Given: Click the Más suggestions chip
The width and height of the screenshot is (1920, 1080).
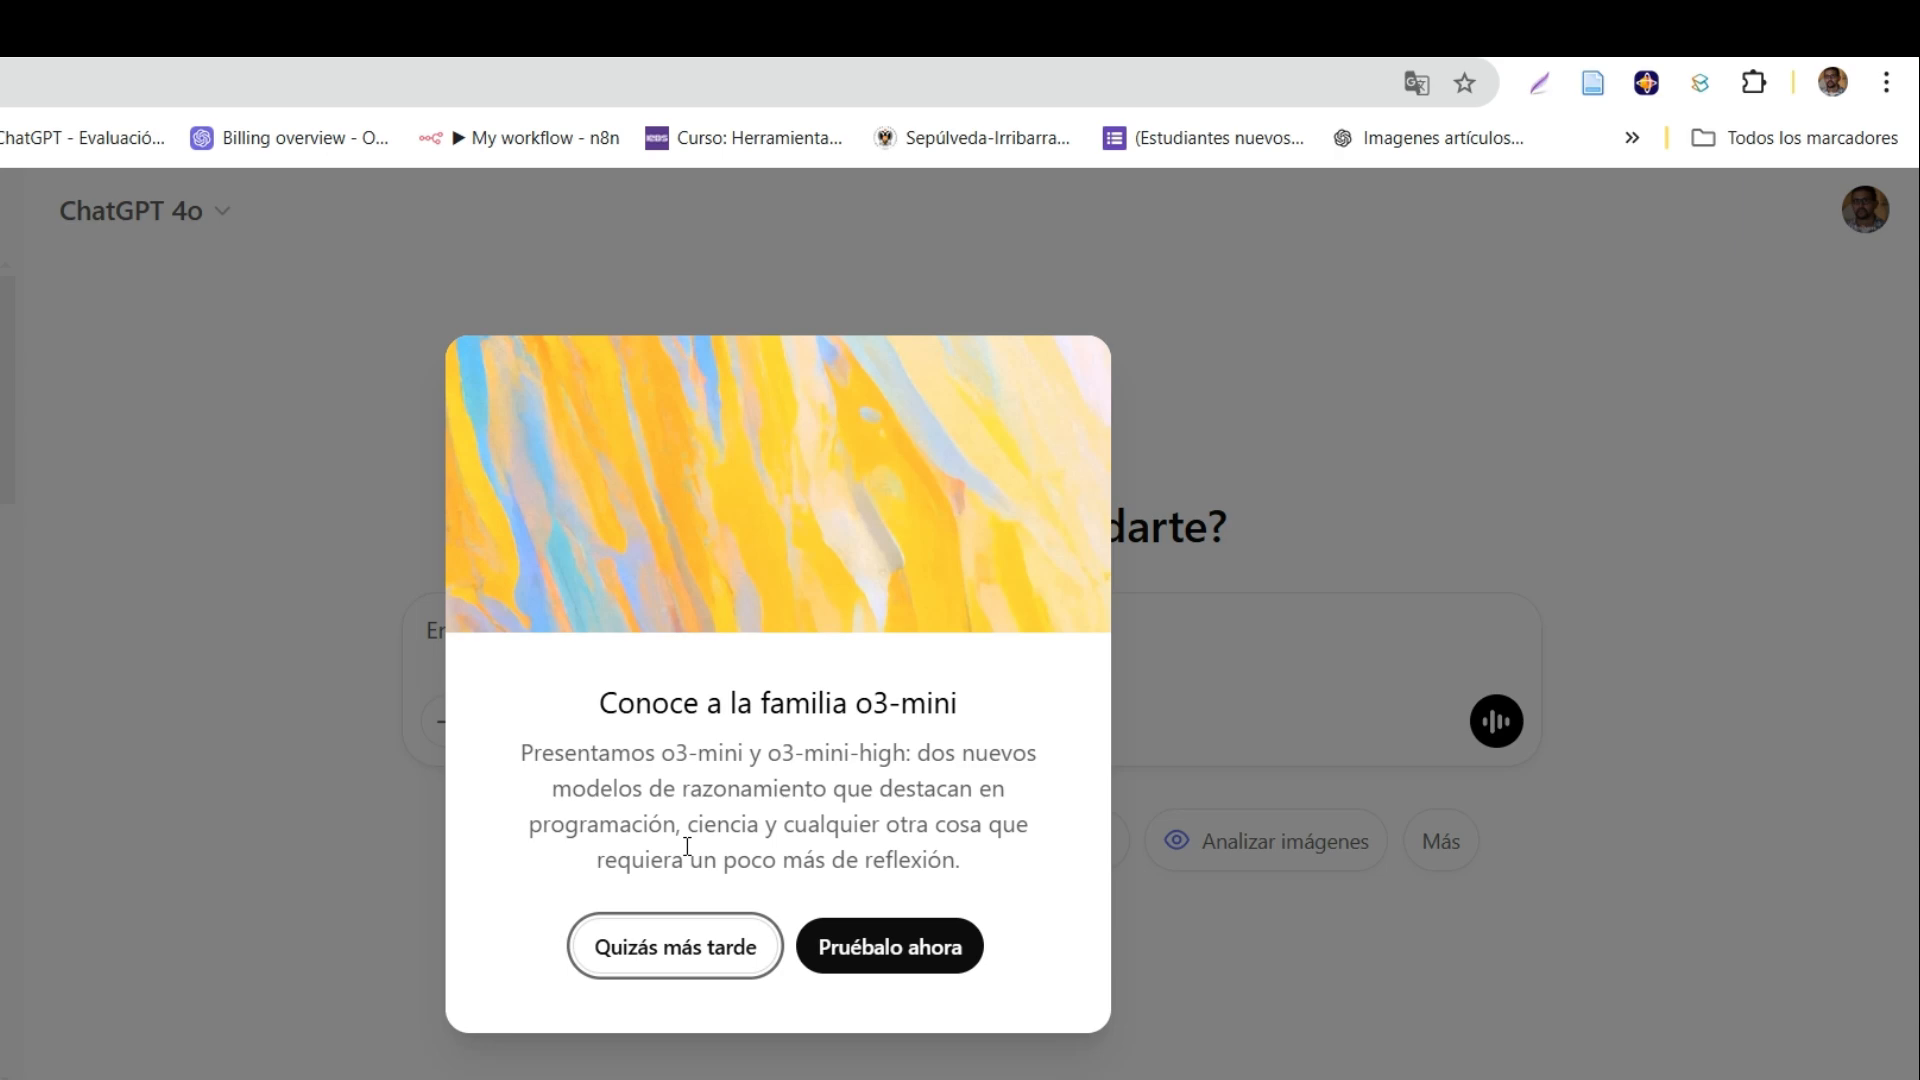Looking at the screenshot, I should tap(1441, 841).
